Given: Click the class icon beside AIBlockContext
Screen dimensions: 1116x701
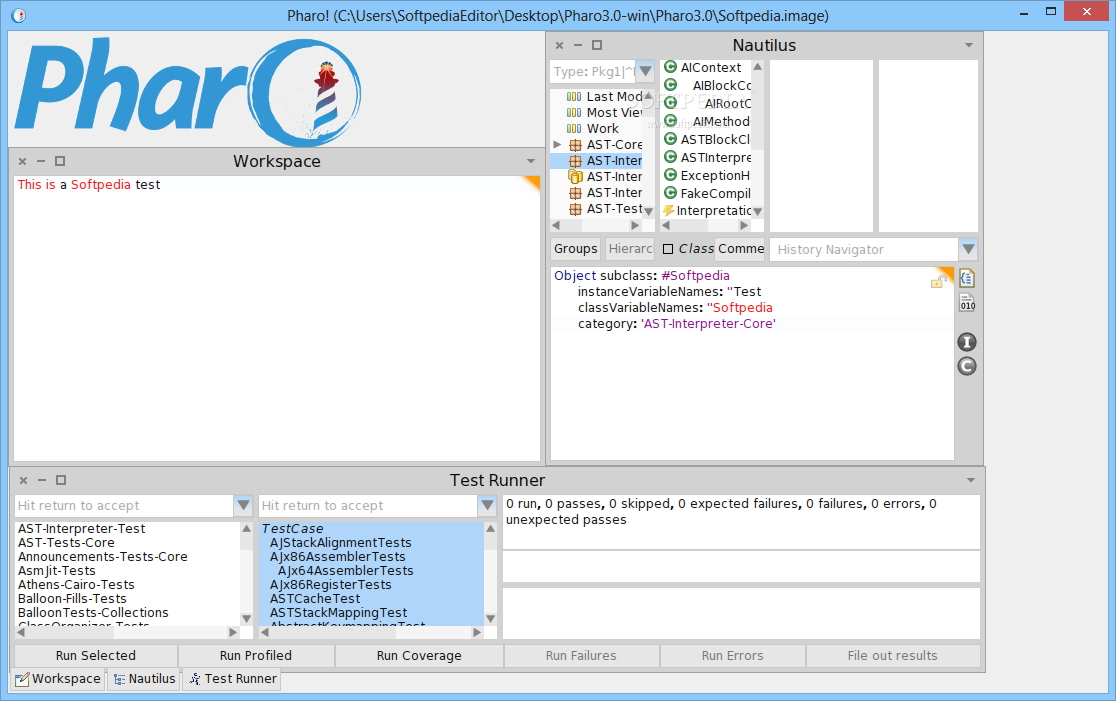Looking at the screenshot, I should 670,85.
